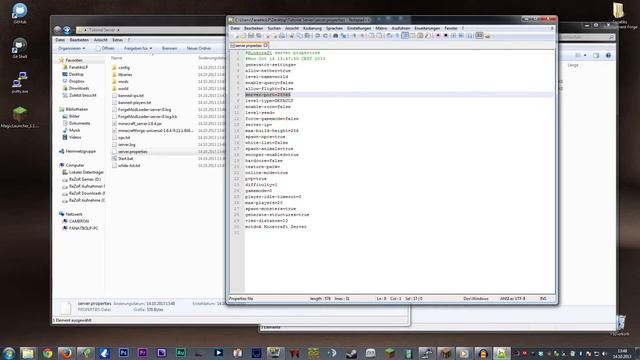
Task: Select the config folder in file list
Action: (124, 68)
